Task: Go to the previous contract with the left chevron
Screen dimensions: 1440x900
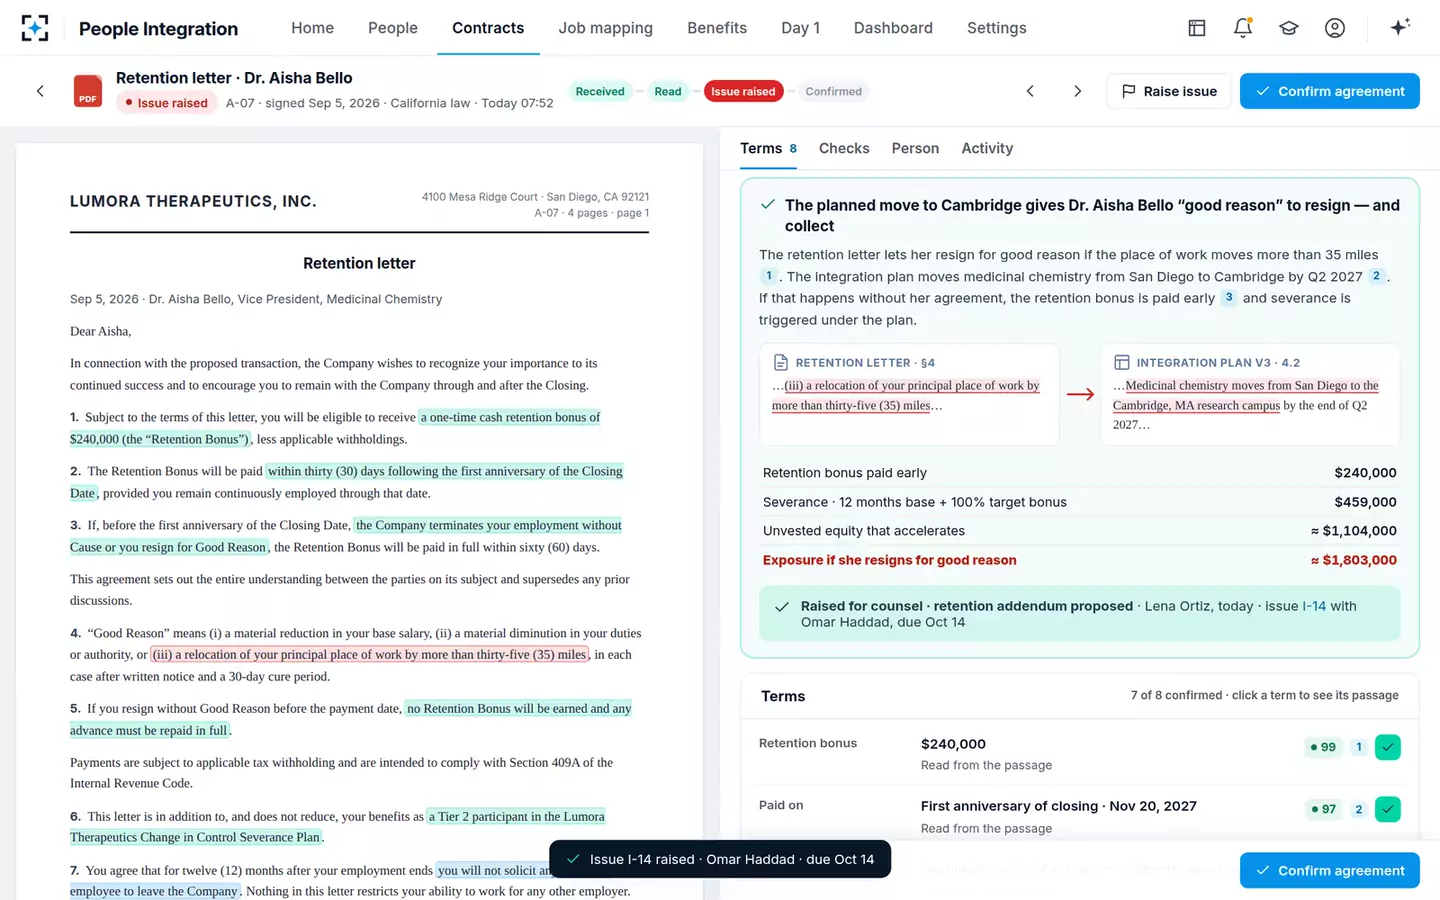Action: 1030,91
